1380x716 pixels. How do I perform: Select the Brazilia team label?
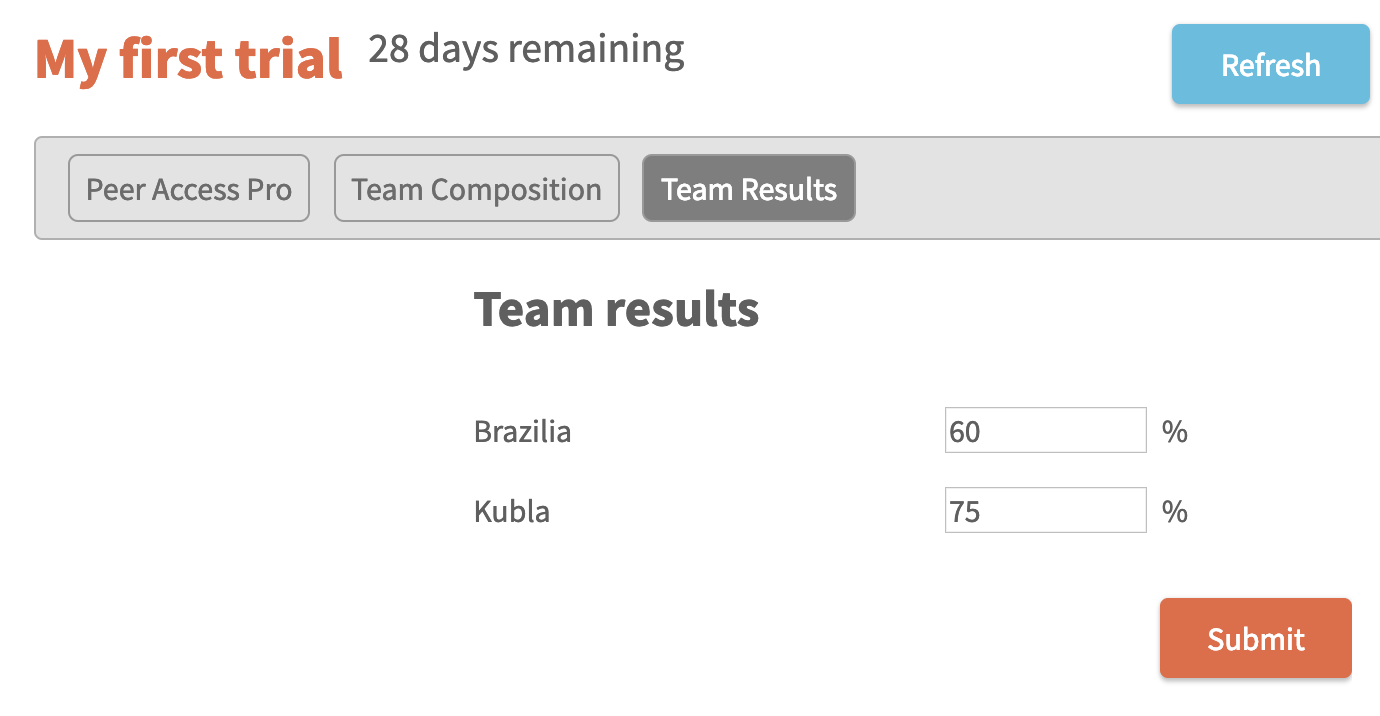click(523, 432)
